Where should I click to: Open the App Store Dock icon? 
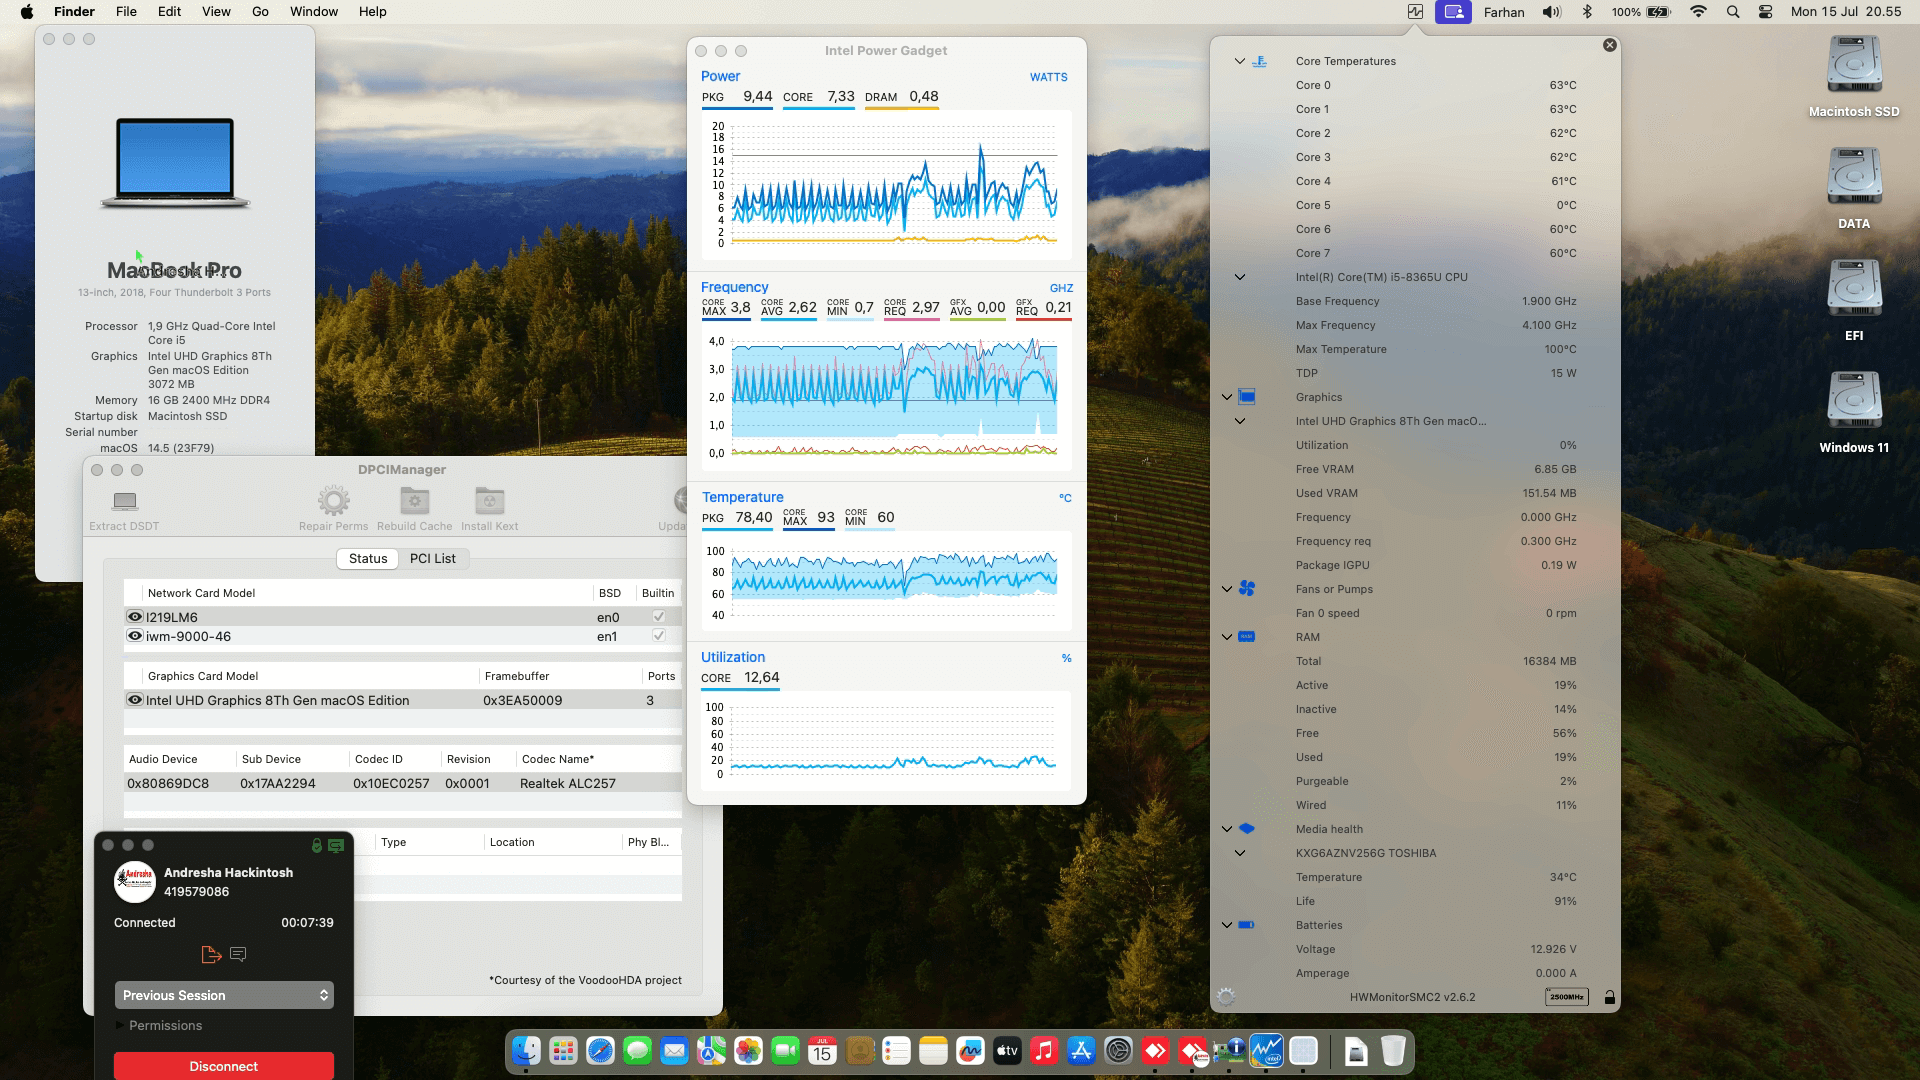click(x=1081, y=1051)
